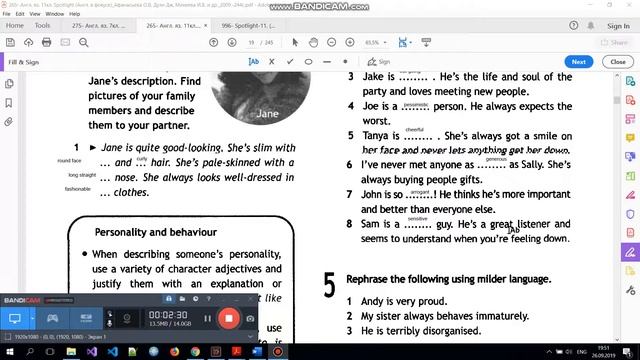Open the shield Protect tool in right pane

click(630, 214)
